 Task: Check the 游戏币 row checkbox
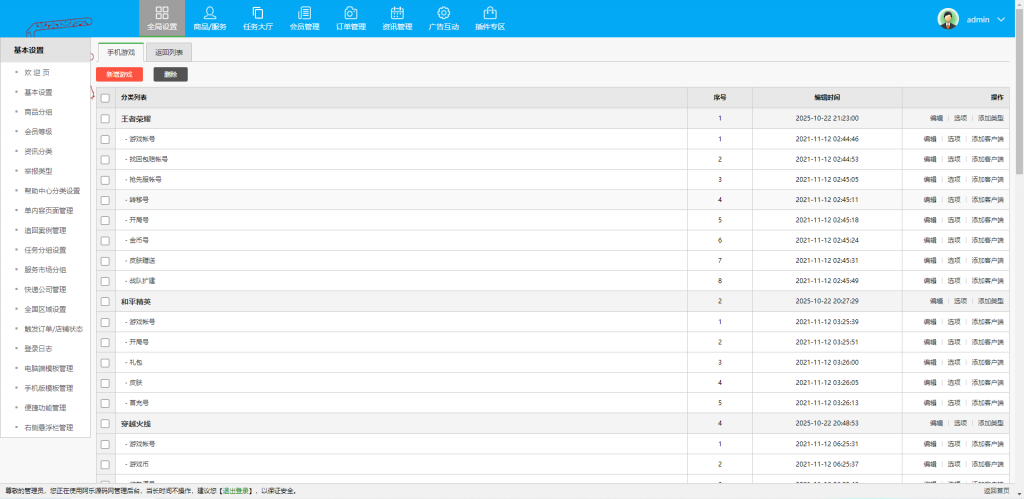click(x=105, y=464)
